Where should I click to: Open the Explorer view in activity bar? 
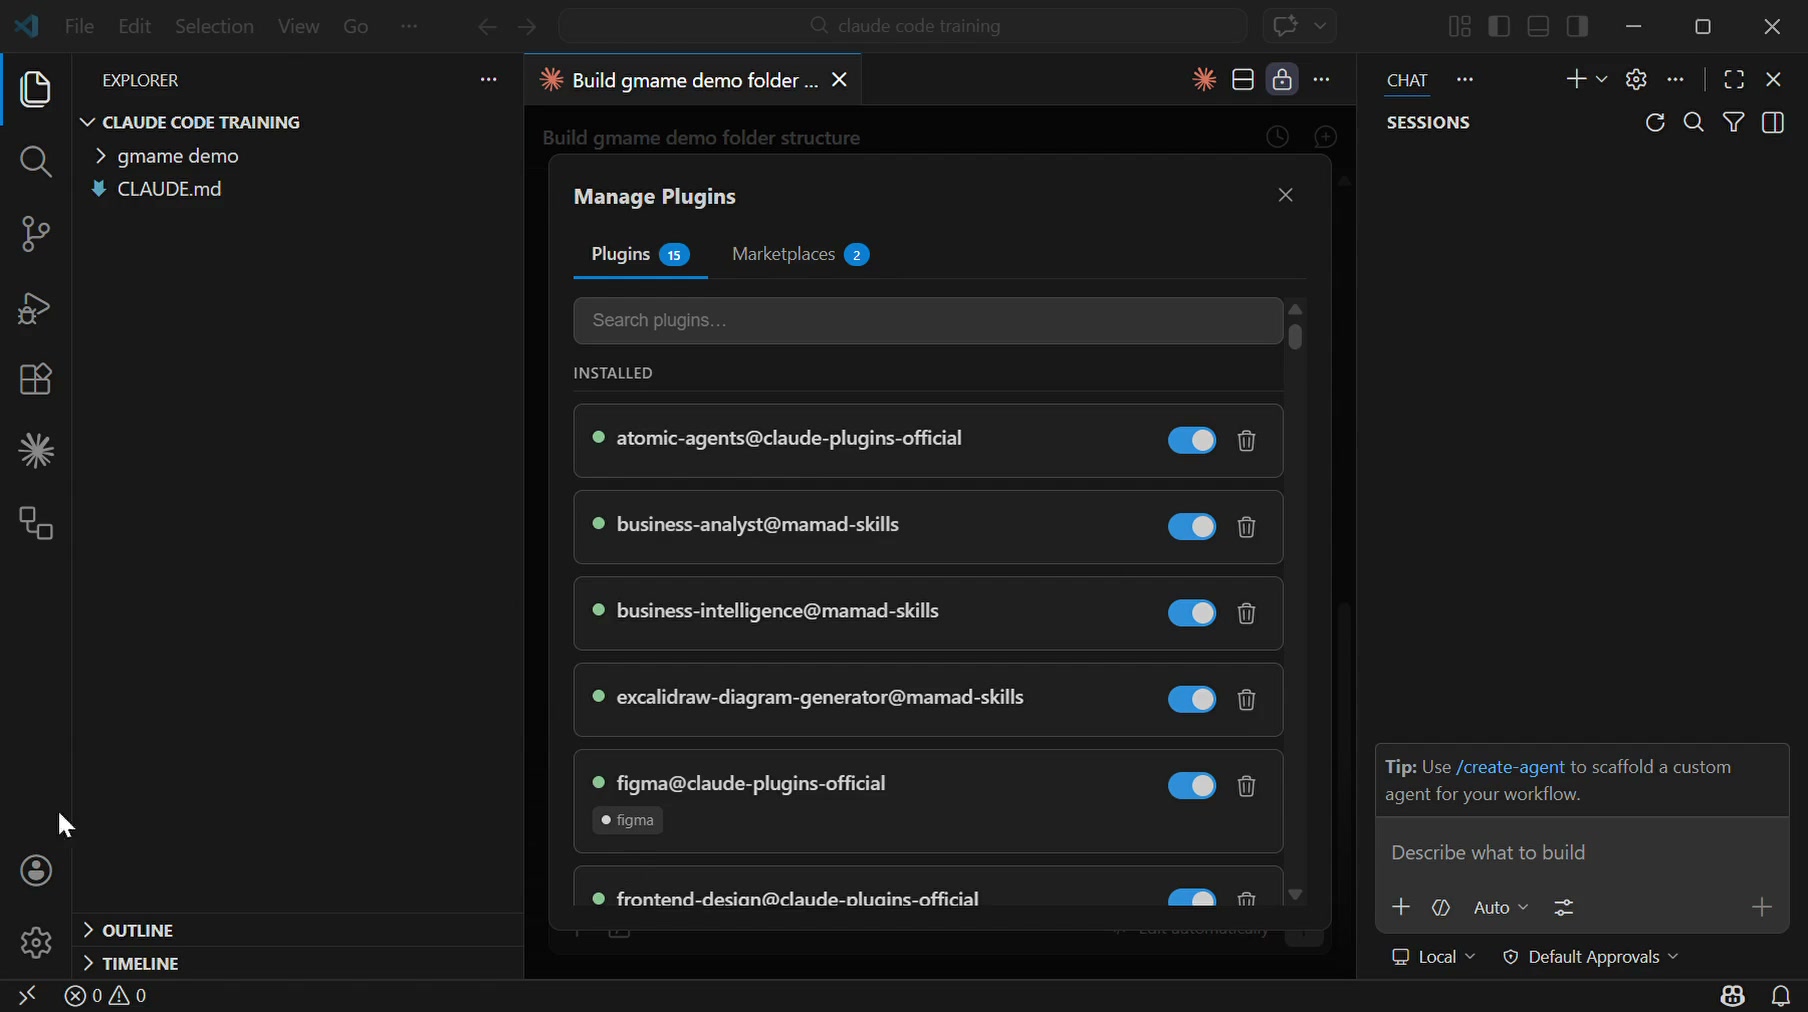pyautogui.click(x=36, y=89)
